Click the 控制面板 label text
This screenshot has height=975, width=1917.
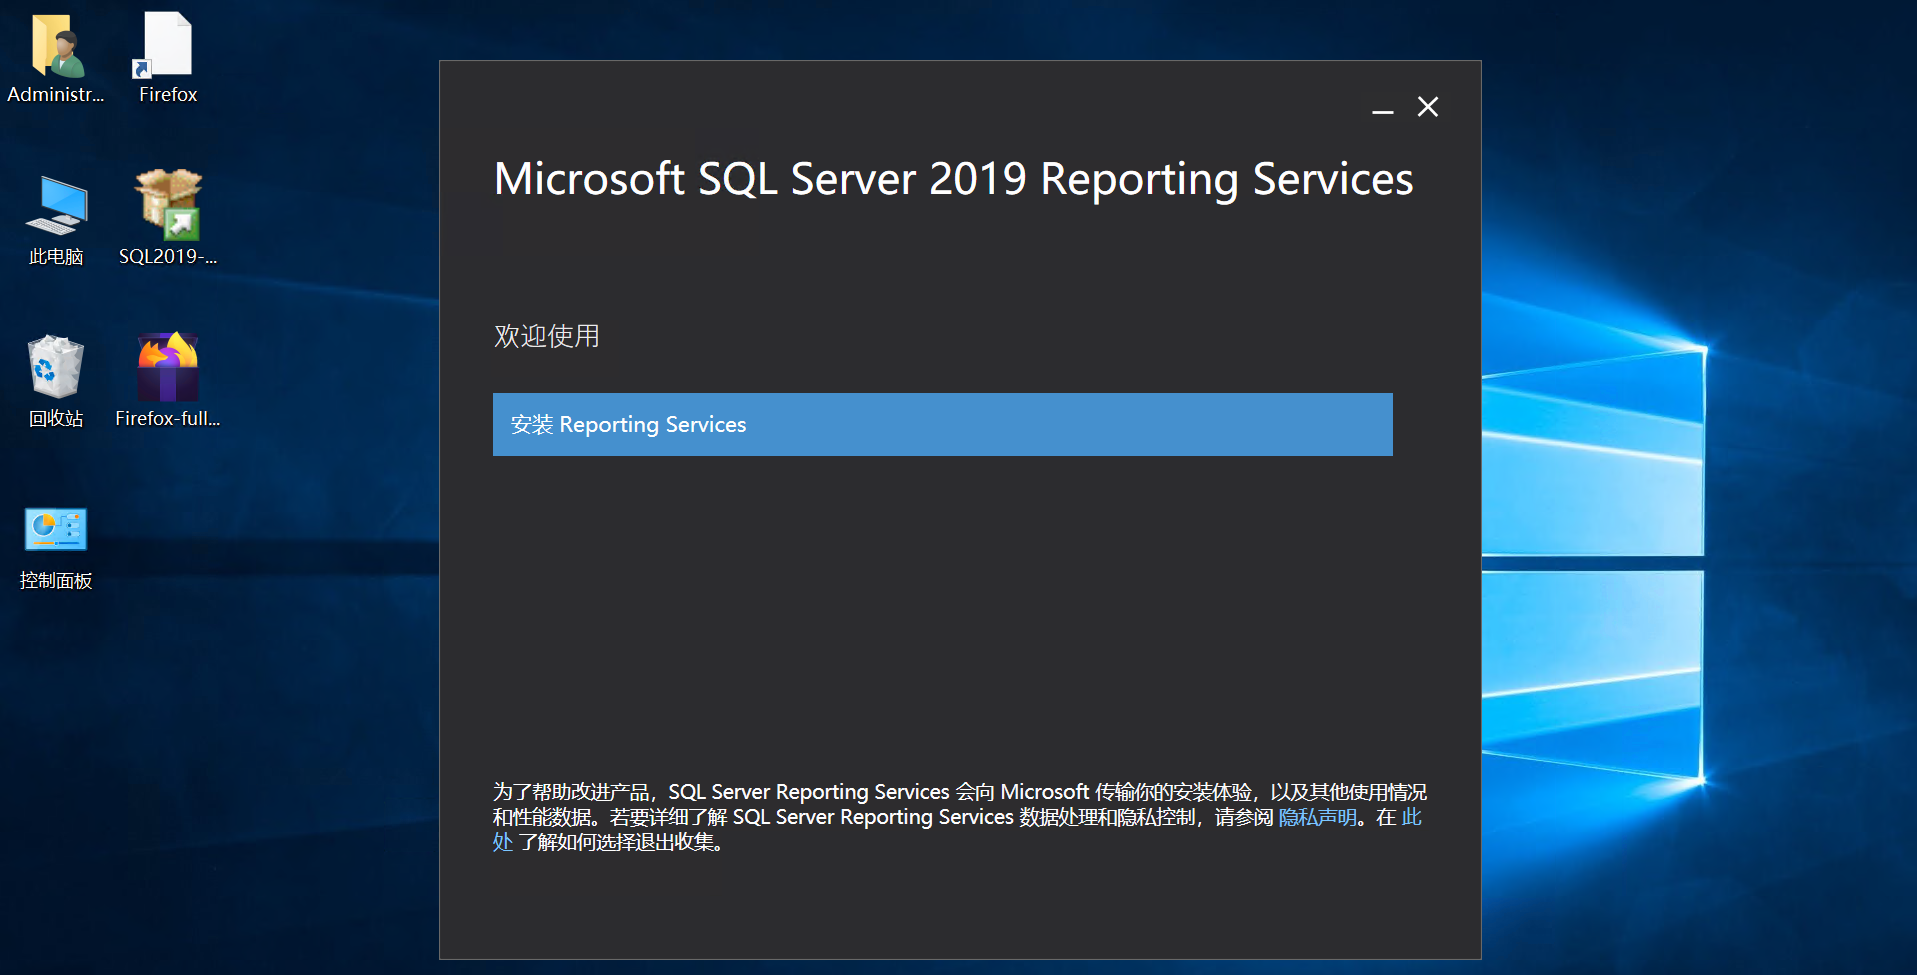tap(56, 581)
